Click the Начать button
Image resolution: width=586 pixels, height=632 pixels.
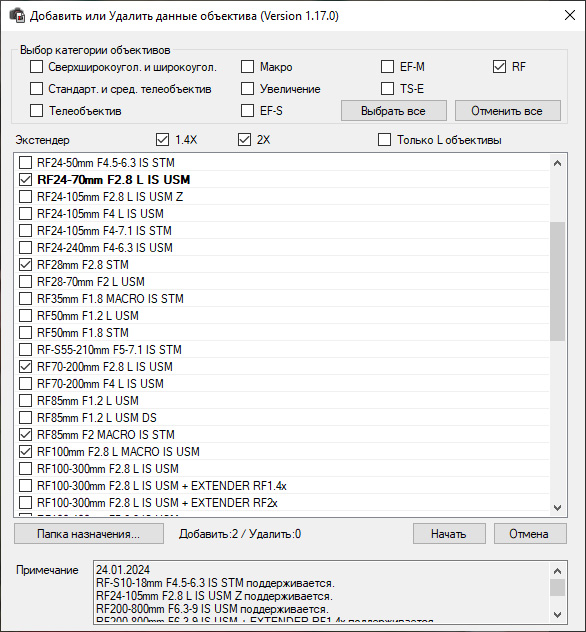coord(449,534)
